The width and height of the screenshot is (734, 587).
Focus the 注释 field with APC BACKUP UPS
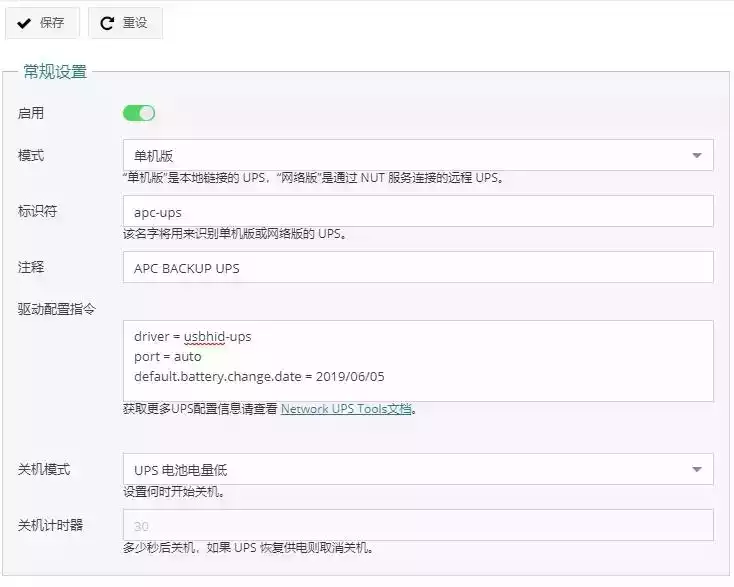(x=417, y=267)
